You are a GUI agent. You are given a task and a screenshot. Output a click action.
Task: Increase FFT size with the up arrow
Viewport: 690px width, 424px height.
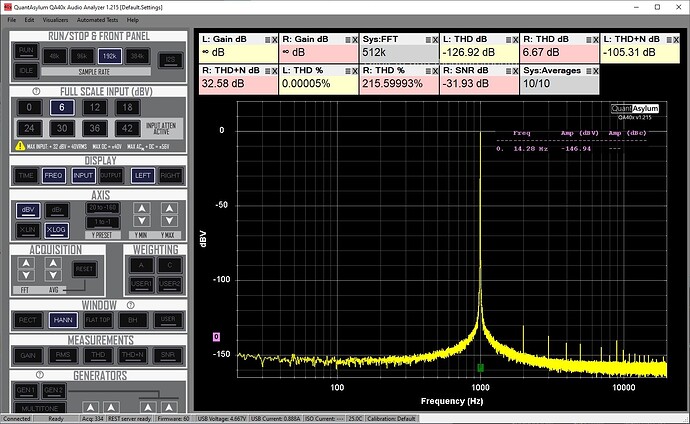coord(26,263)
